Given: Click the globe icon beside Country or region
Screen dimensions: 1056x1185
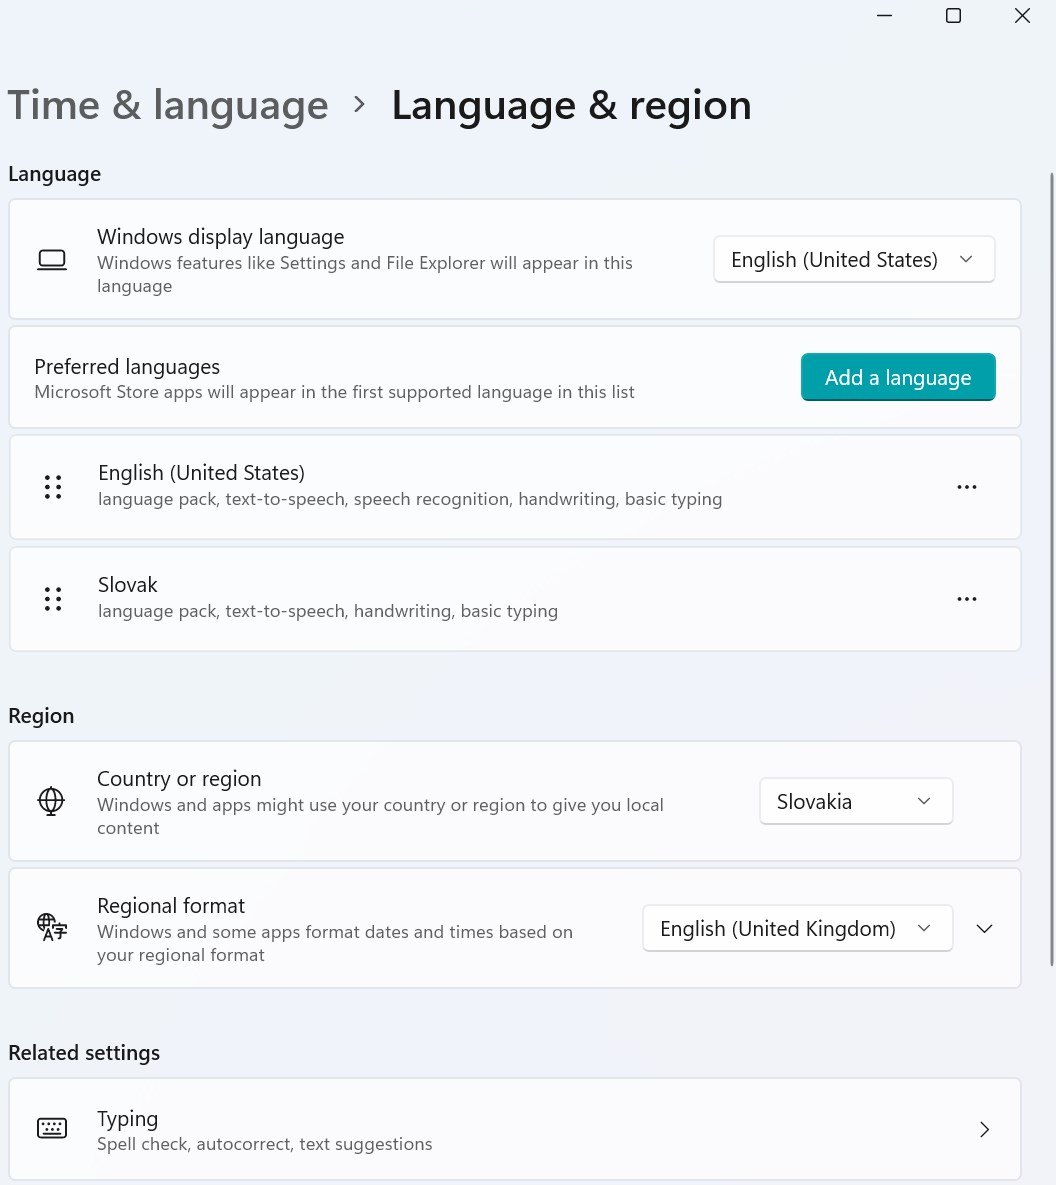Looking at the screenshot, I should point(51,801).
